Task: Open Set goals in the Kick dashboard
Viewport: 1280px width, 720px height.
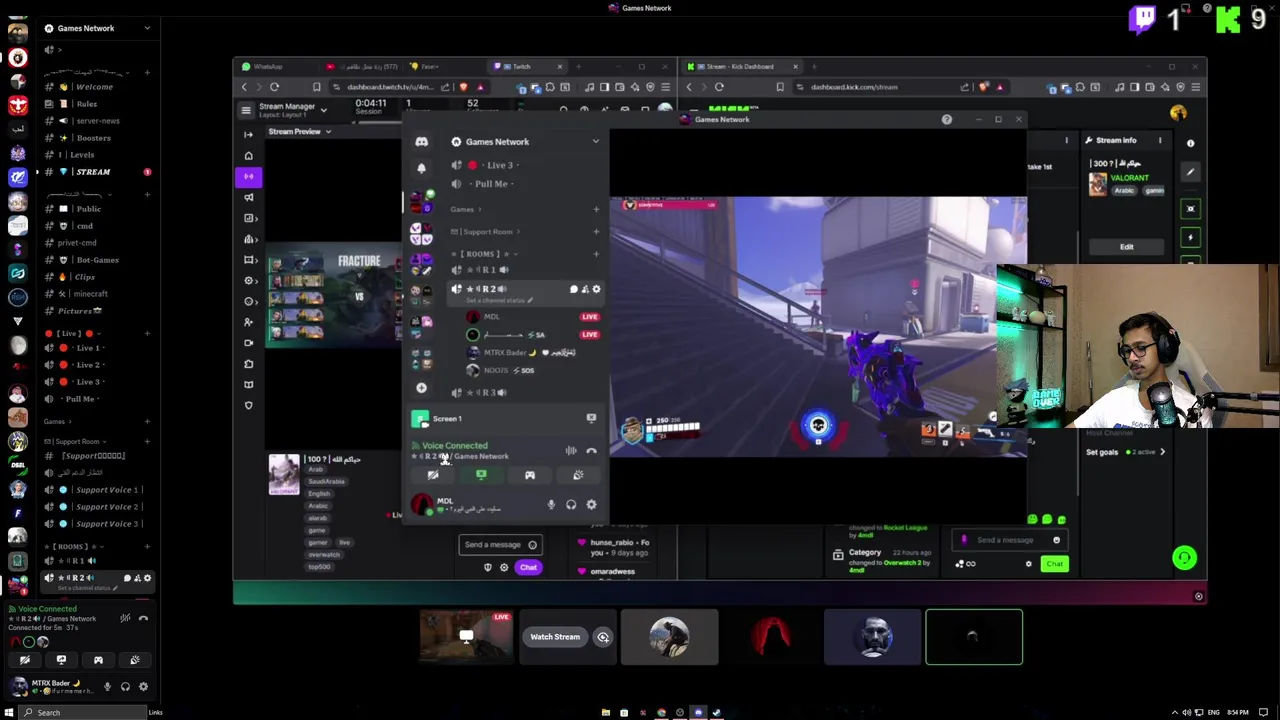Action: click(x=1125, y=452)
